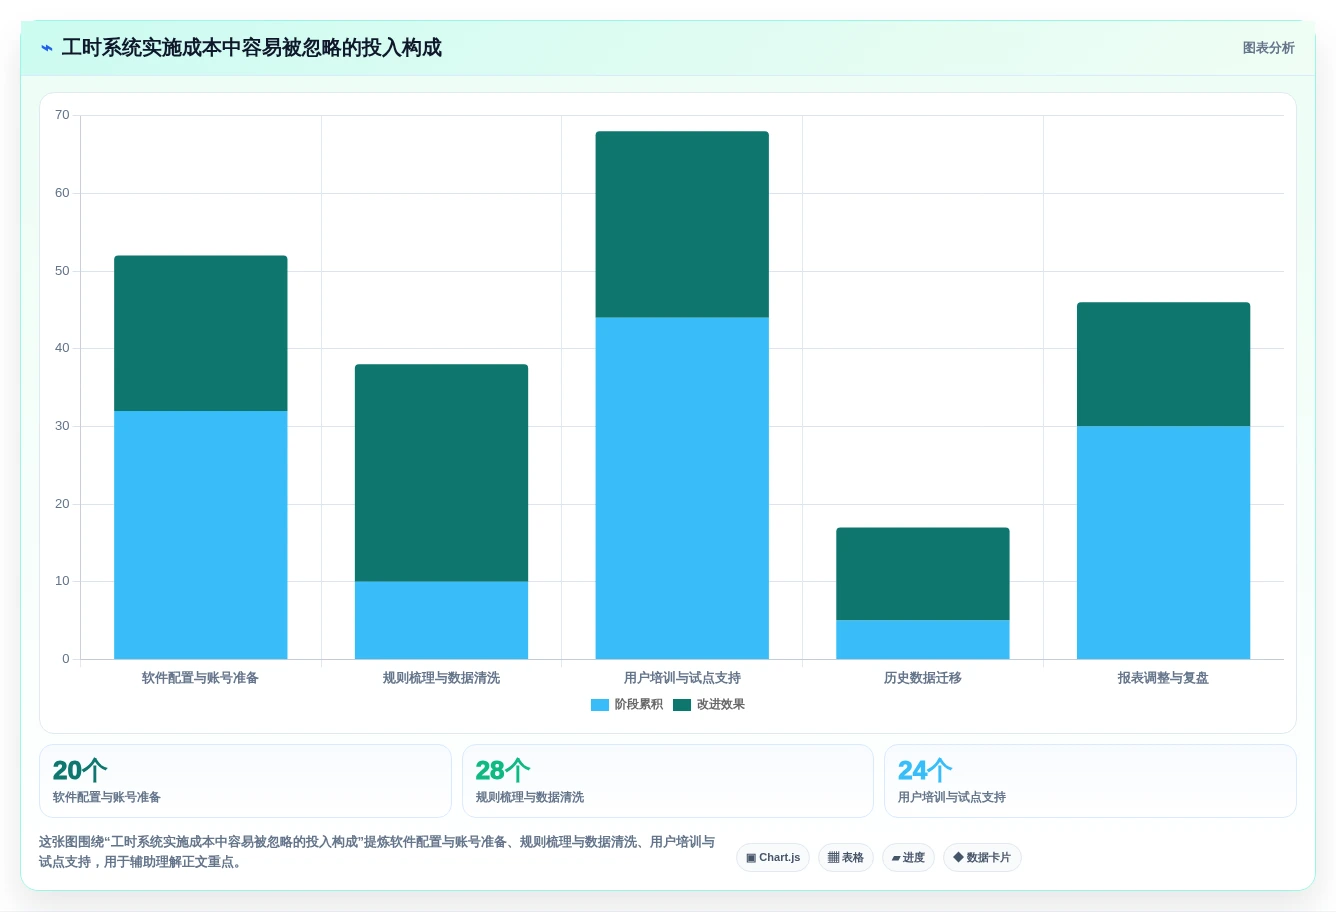
Task: Click the 图表分析 label in the header
Action: tap(1268, 48)
